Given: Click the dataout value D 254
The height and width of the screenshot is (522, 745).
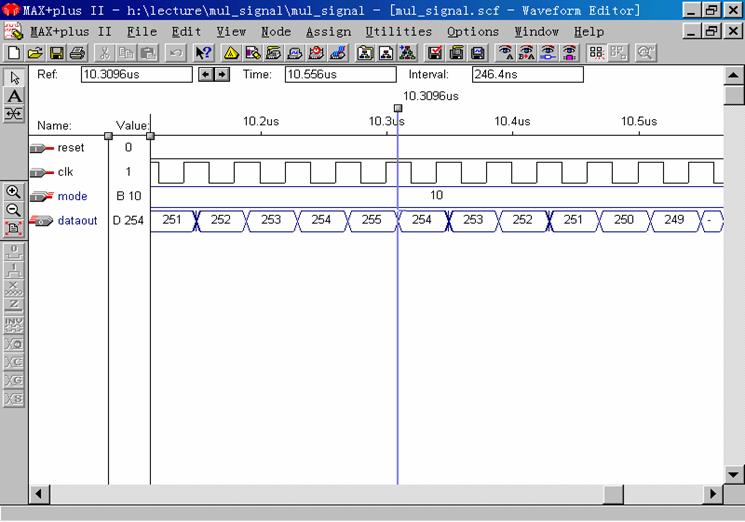Looking at the screenshot, I should [x=128, y=220].
